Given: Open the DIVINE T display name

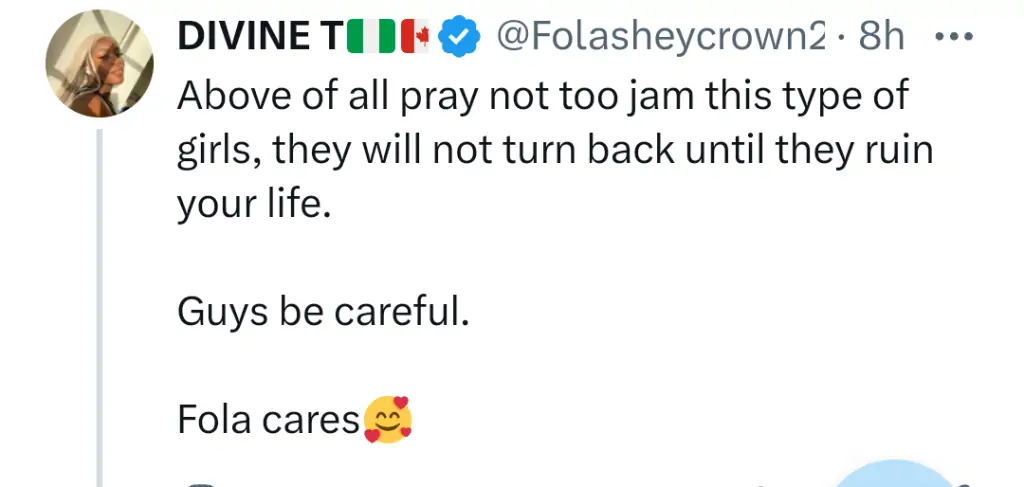Looking at the screenshot, I should (259, 39).
